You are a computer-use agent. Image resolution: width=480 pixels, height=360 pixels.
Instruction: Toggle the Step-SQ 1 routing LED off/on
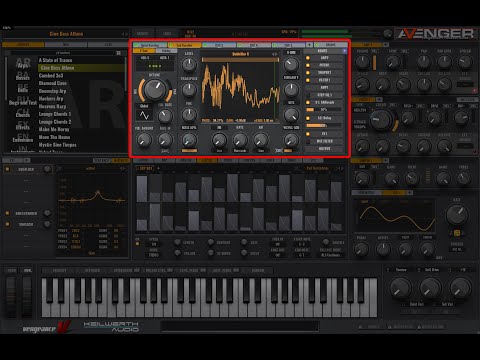click(308, 95)
